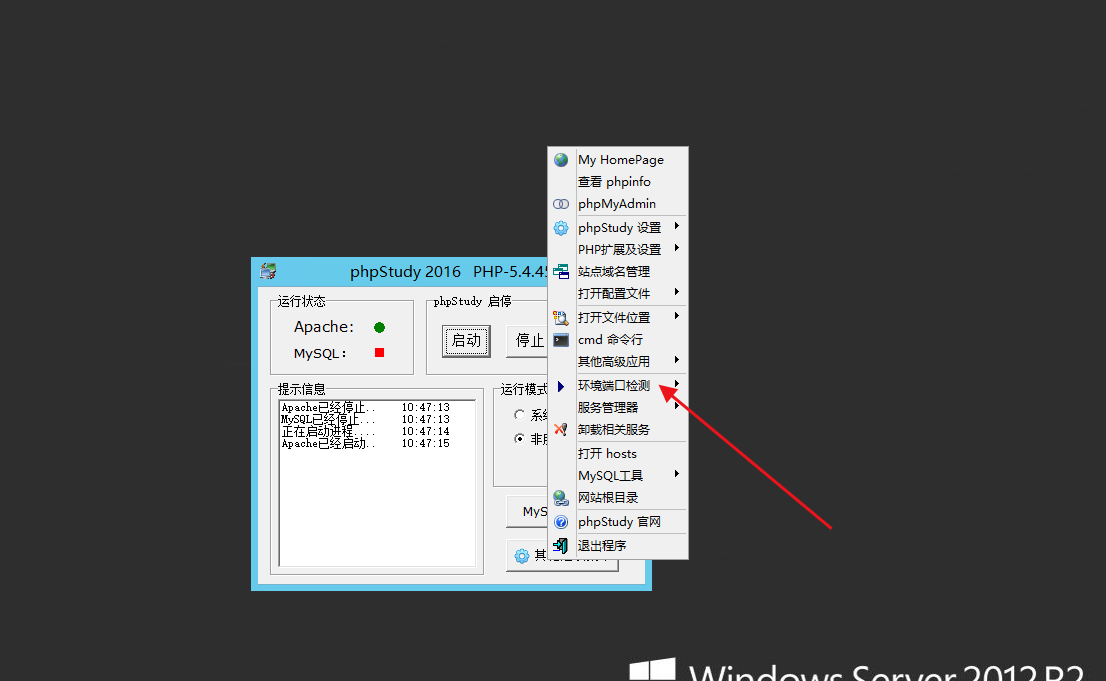
Task: Expand the PHP扩展及设置 submenu
Action: coord(620,250)
